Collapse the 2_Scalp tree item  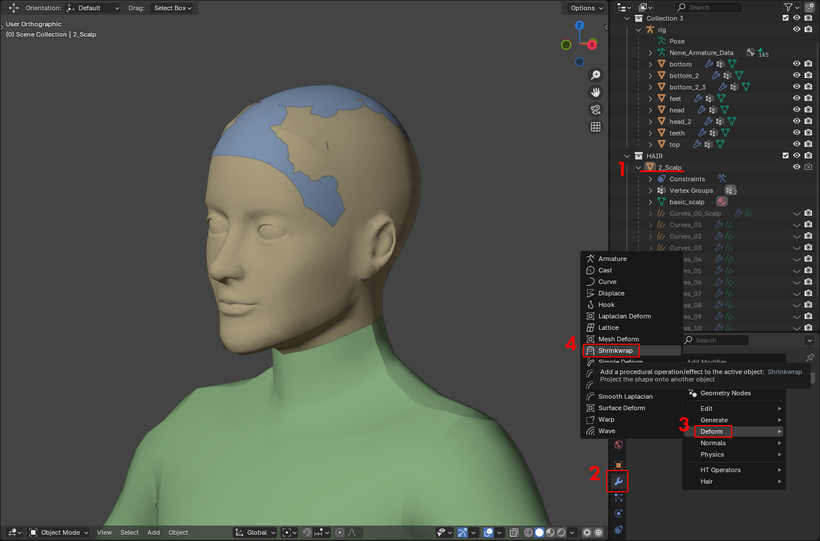[639, 167]
